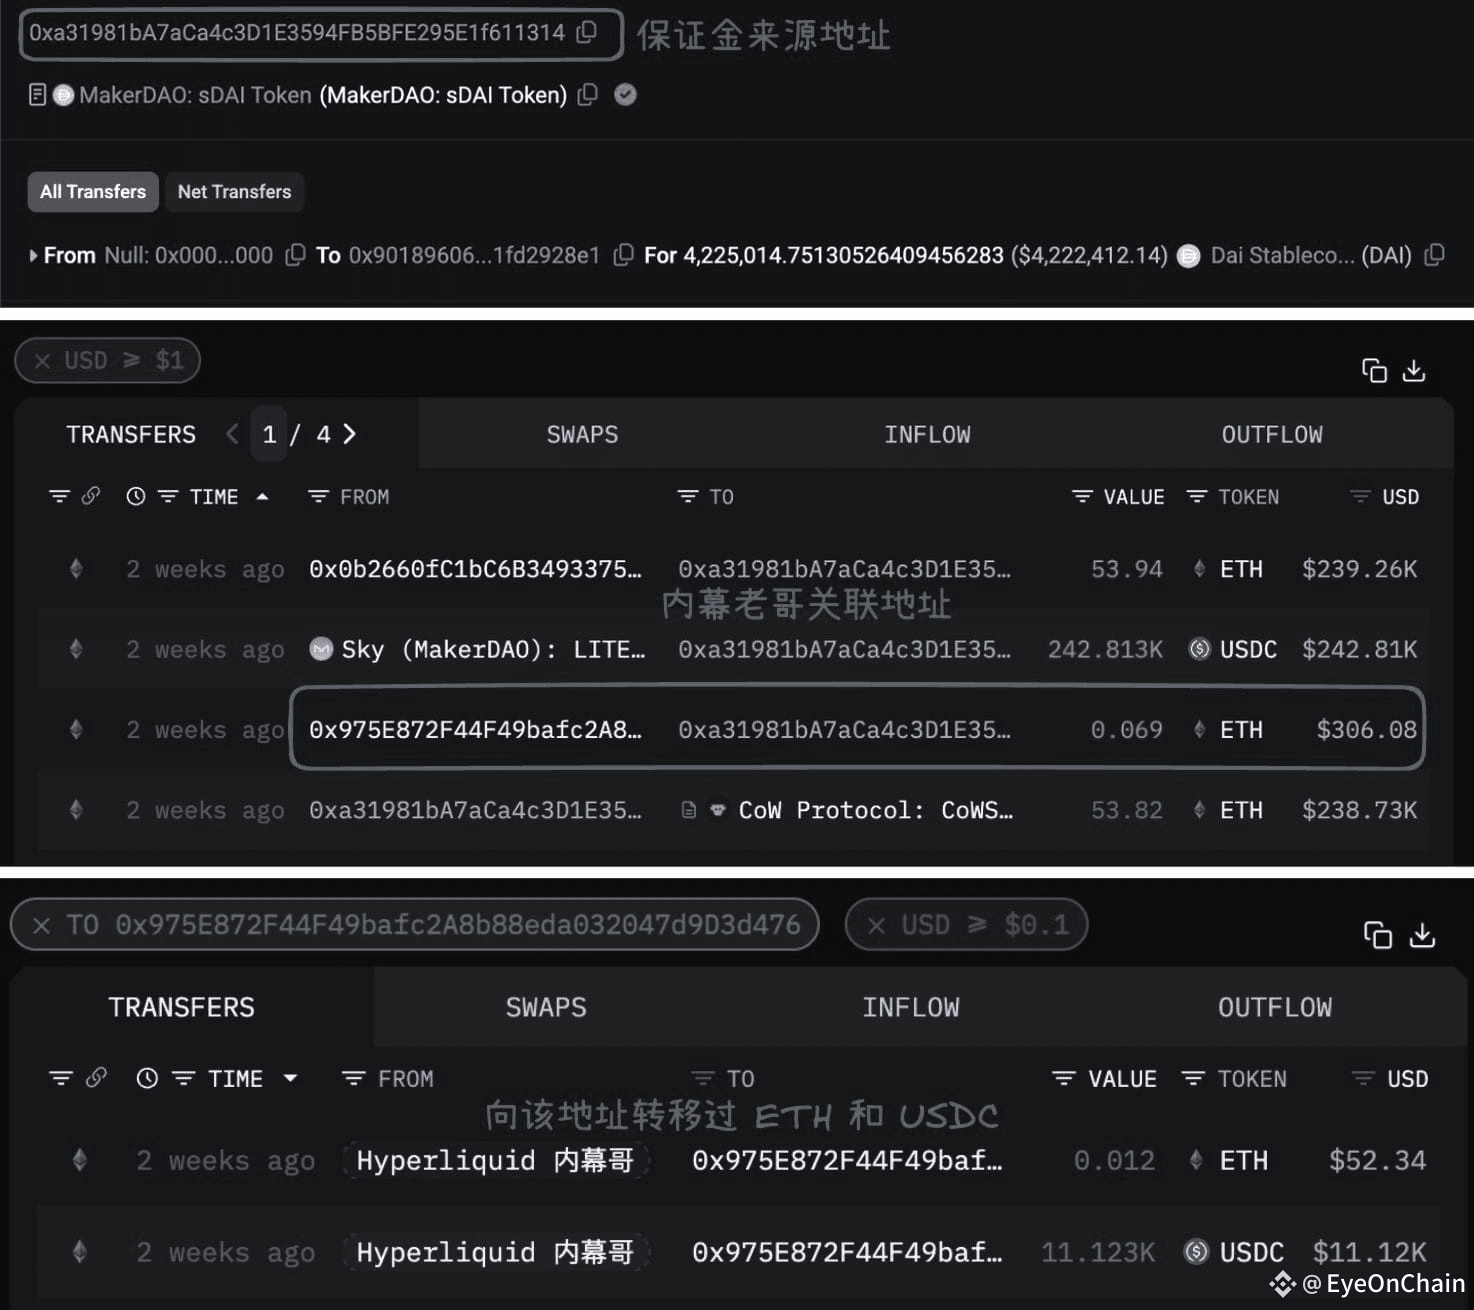Open filter icon left of chain link, middle panel
Viewport: 1474px width, 1310px height.
point(60,496)
